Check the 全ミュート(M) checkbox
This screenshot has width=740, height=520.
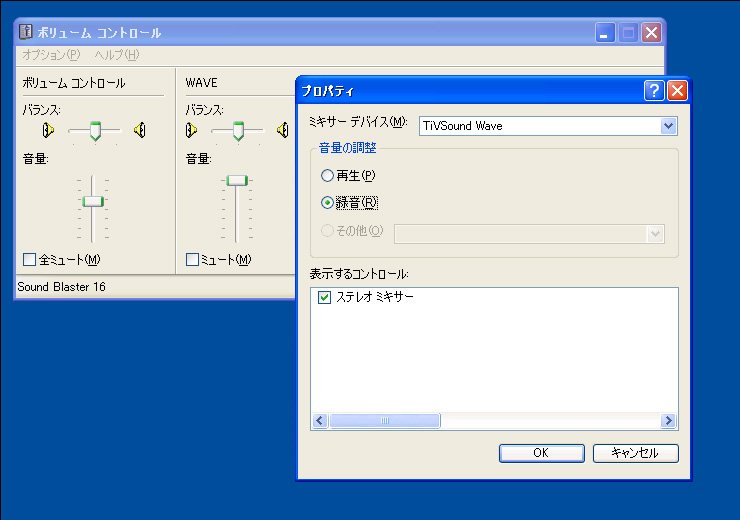pyautogui.click(x=29, y=260)
